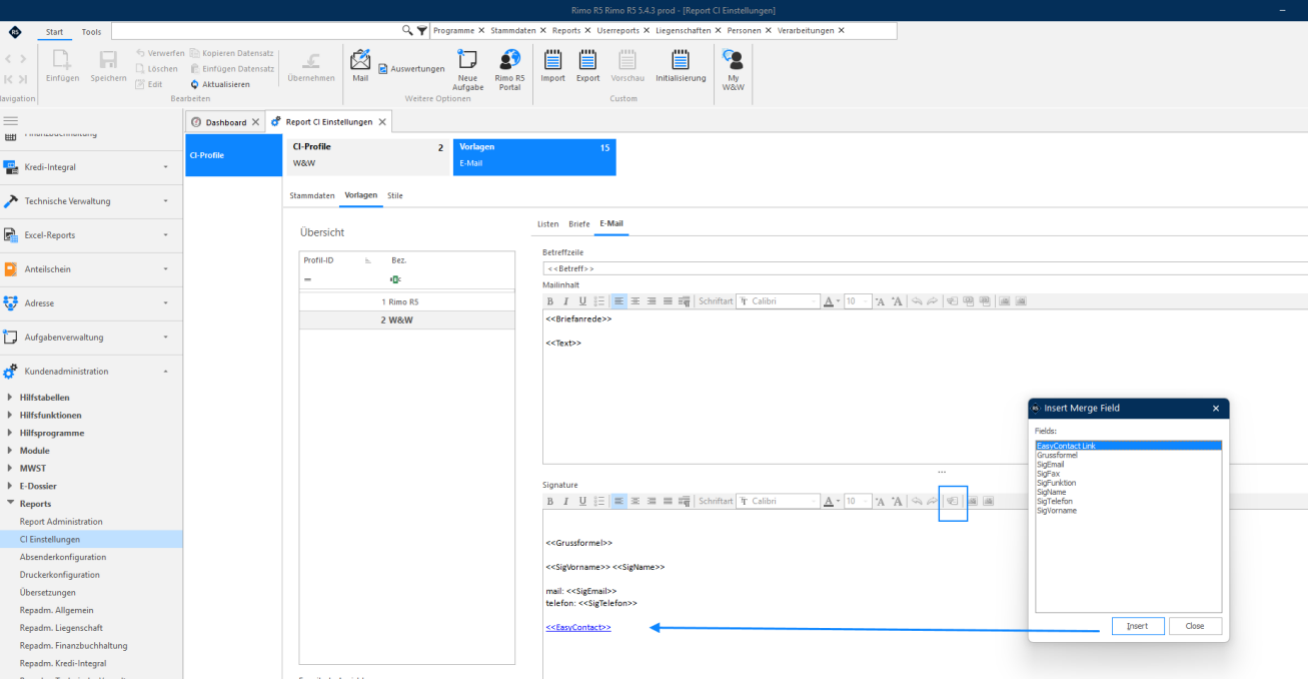Screen dimensions: 1308x679
Task: Click insert merge field icon in Signature toolbar
Action: [952, 501]
